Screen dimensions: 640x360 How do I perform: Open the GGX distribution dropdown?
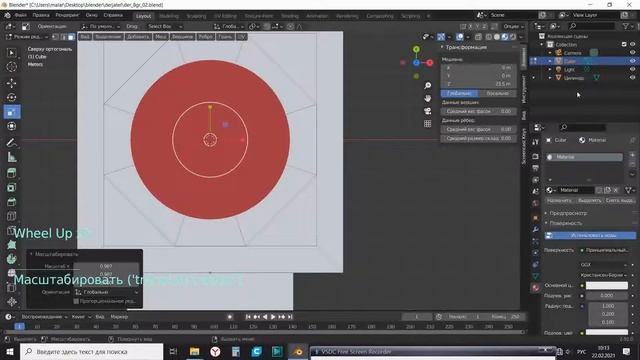pos(603,264)
